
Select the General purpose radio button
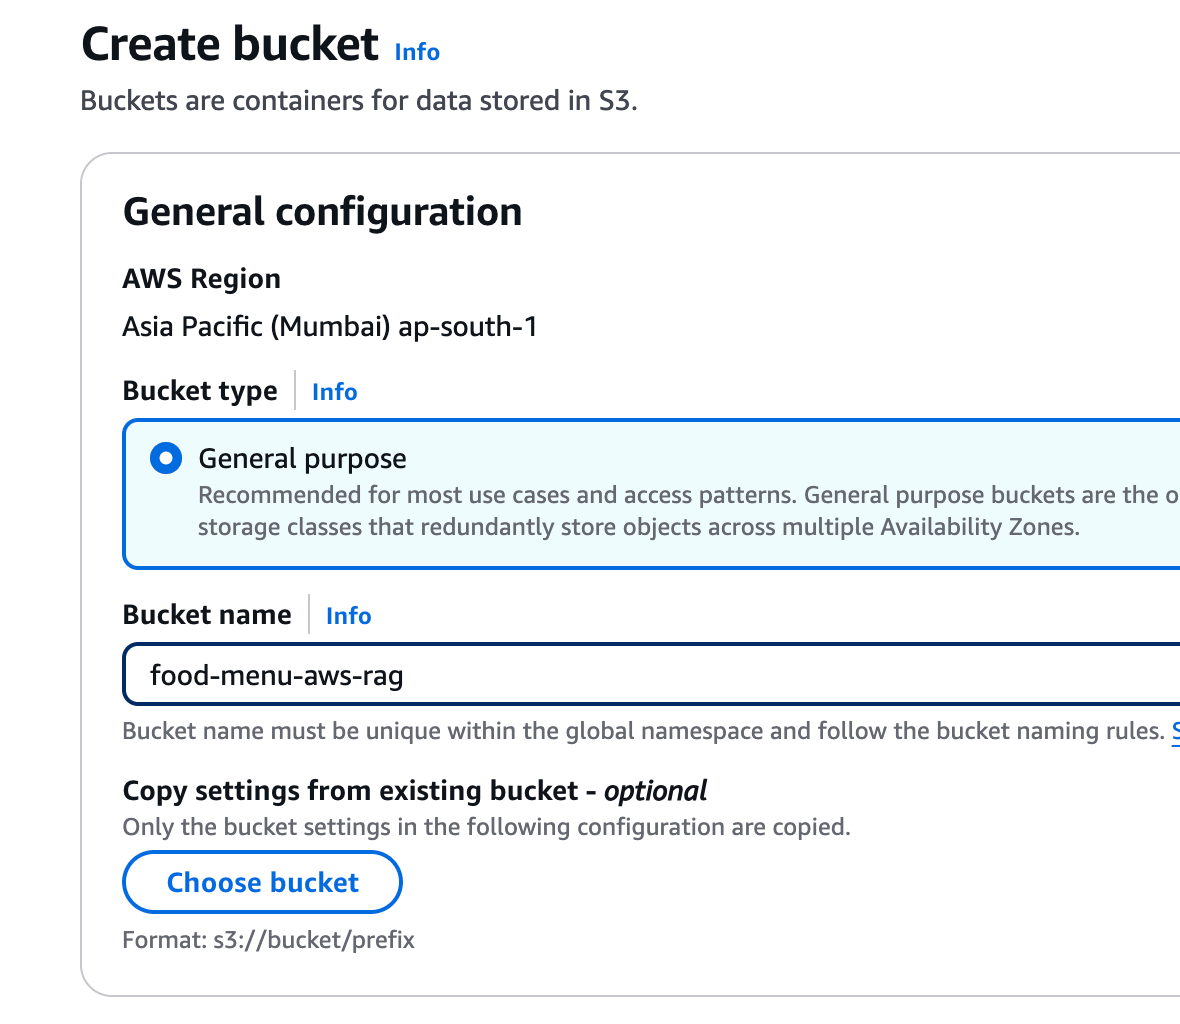(166, 459)
